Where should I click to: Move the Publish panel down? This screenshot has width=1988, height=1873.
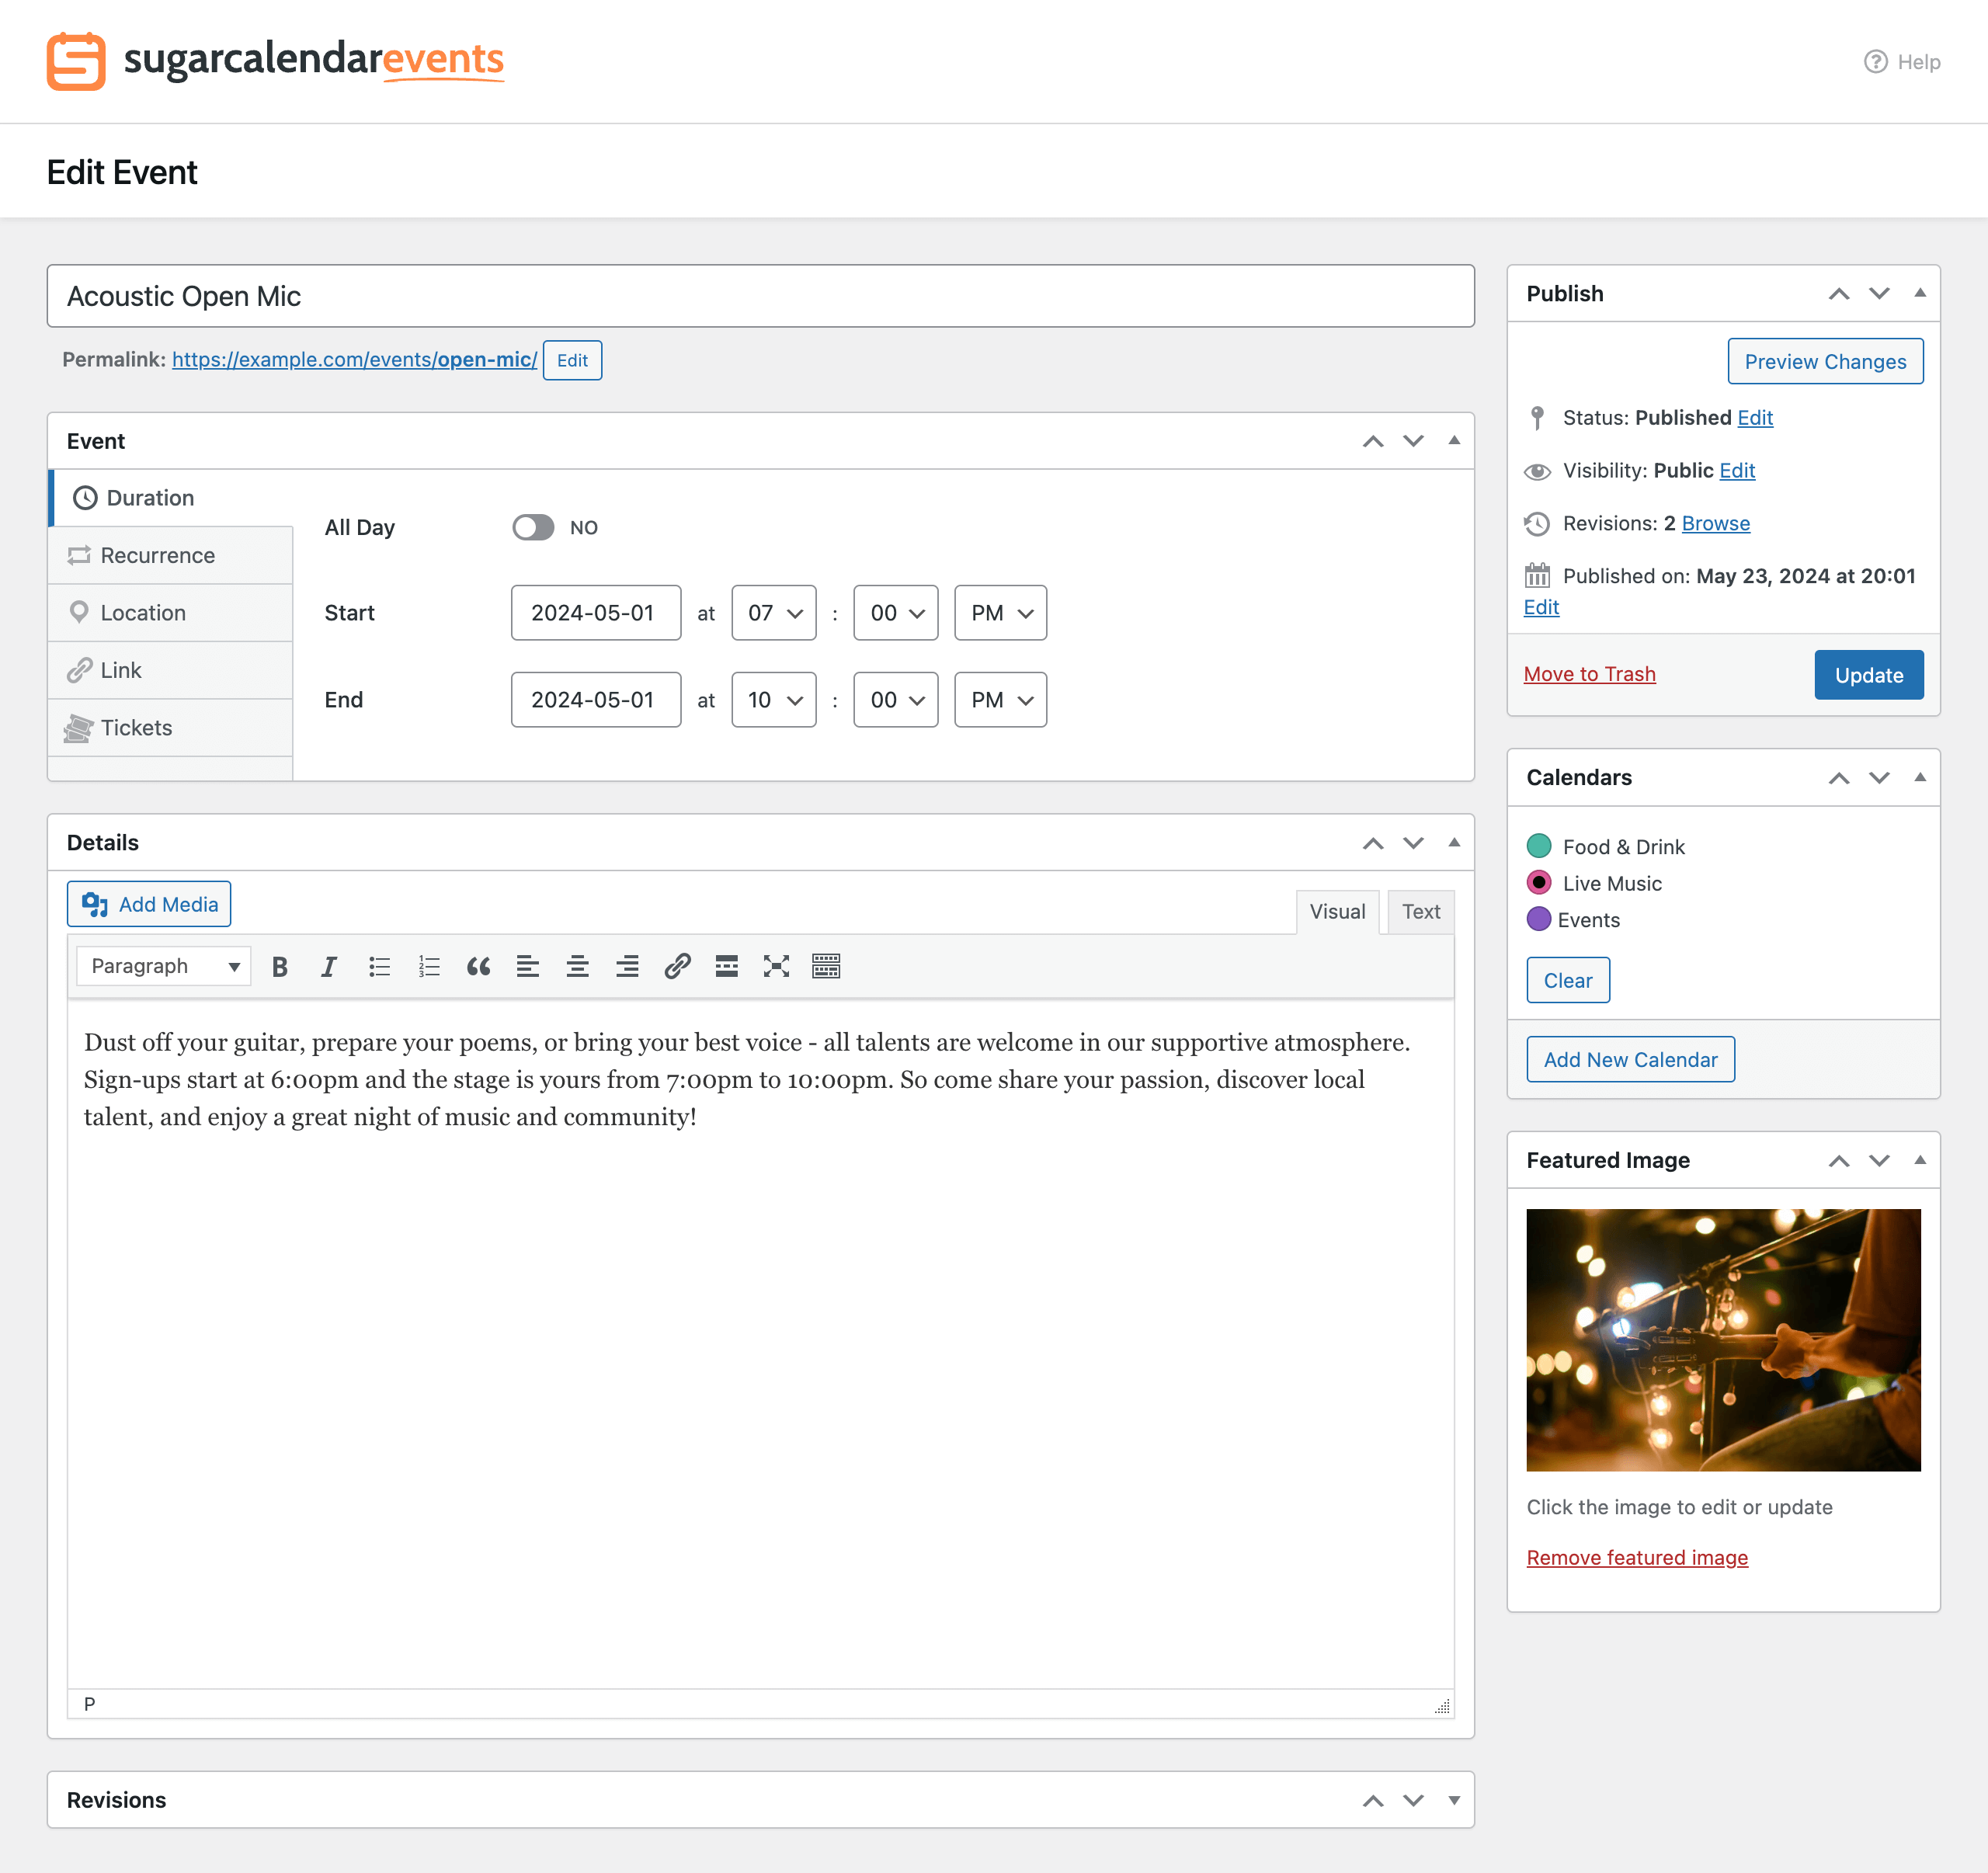tap(1879, 293)
